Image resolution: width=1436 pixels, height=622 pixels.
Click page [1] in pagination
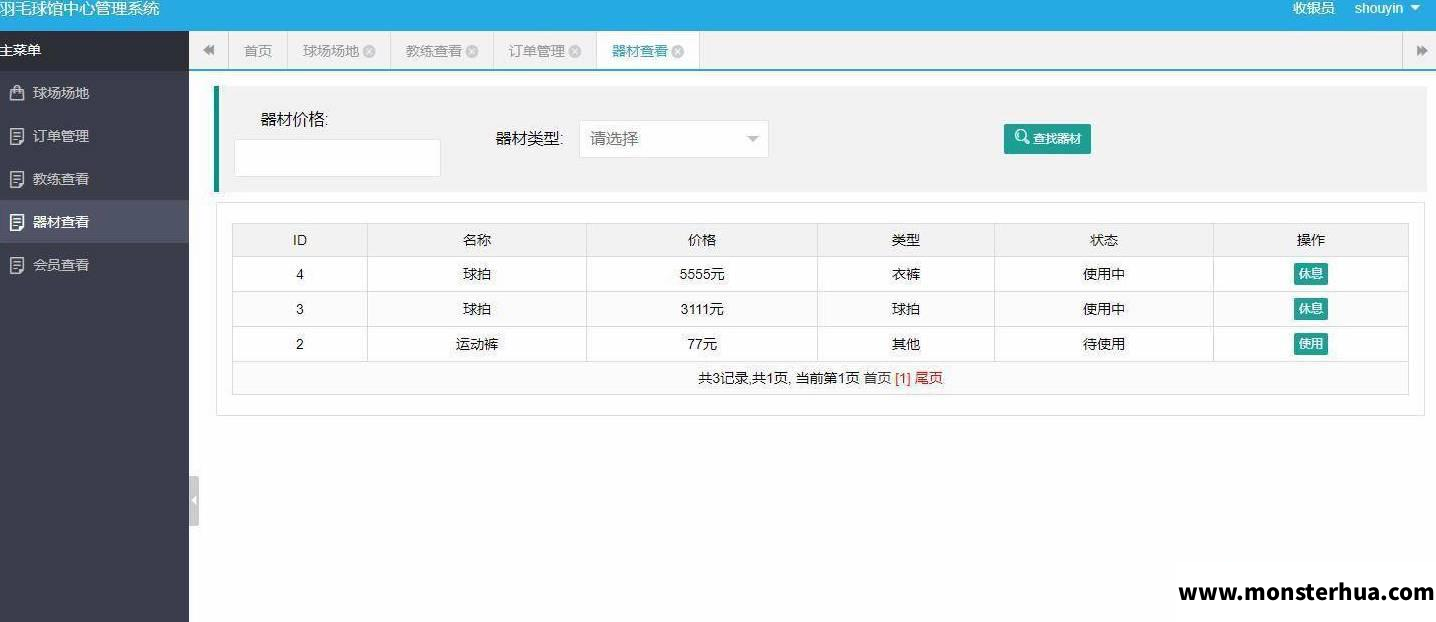(902, 379)
